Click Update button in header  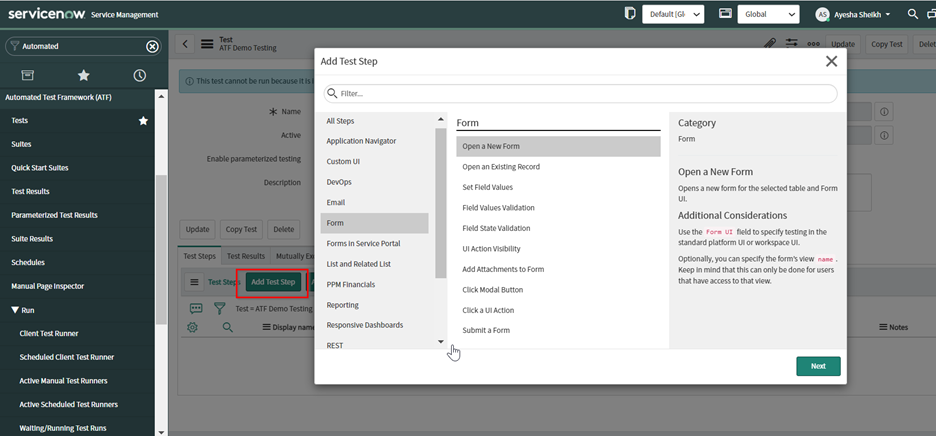[x=843, y=44]
